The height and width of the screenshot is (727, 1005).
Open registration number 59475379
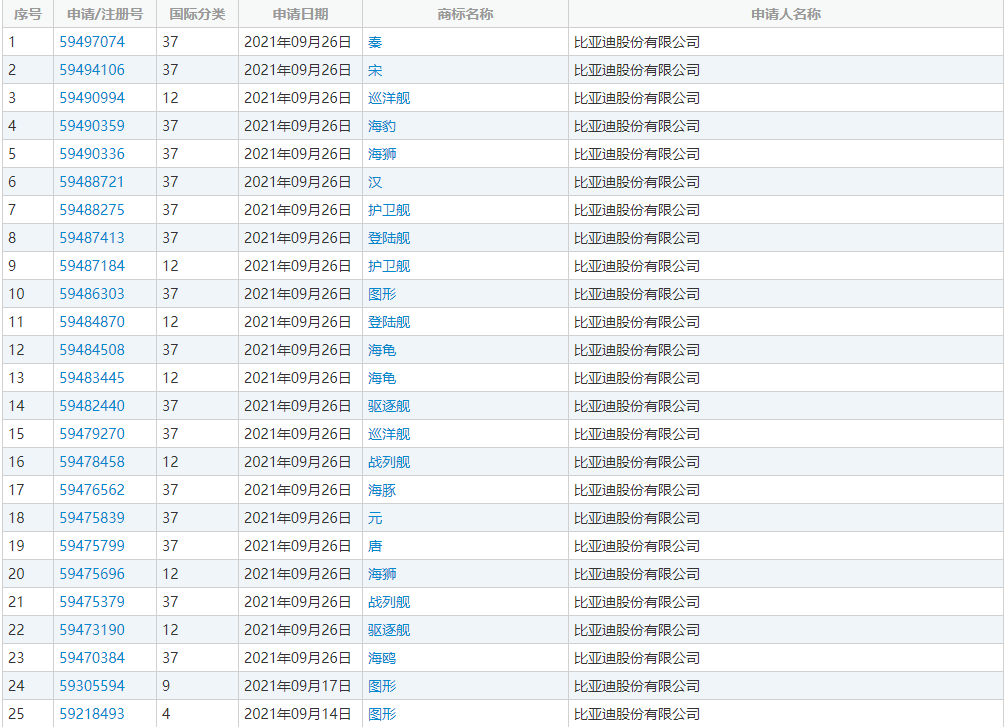(92, 602)
